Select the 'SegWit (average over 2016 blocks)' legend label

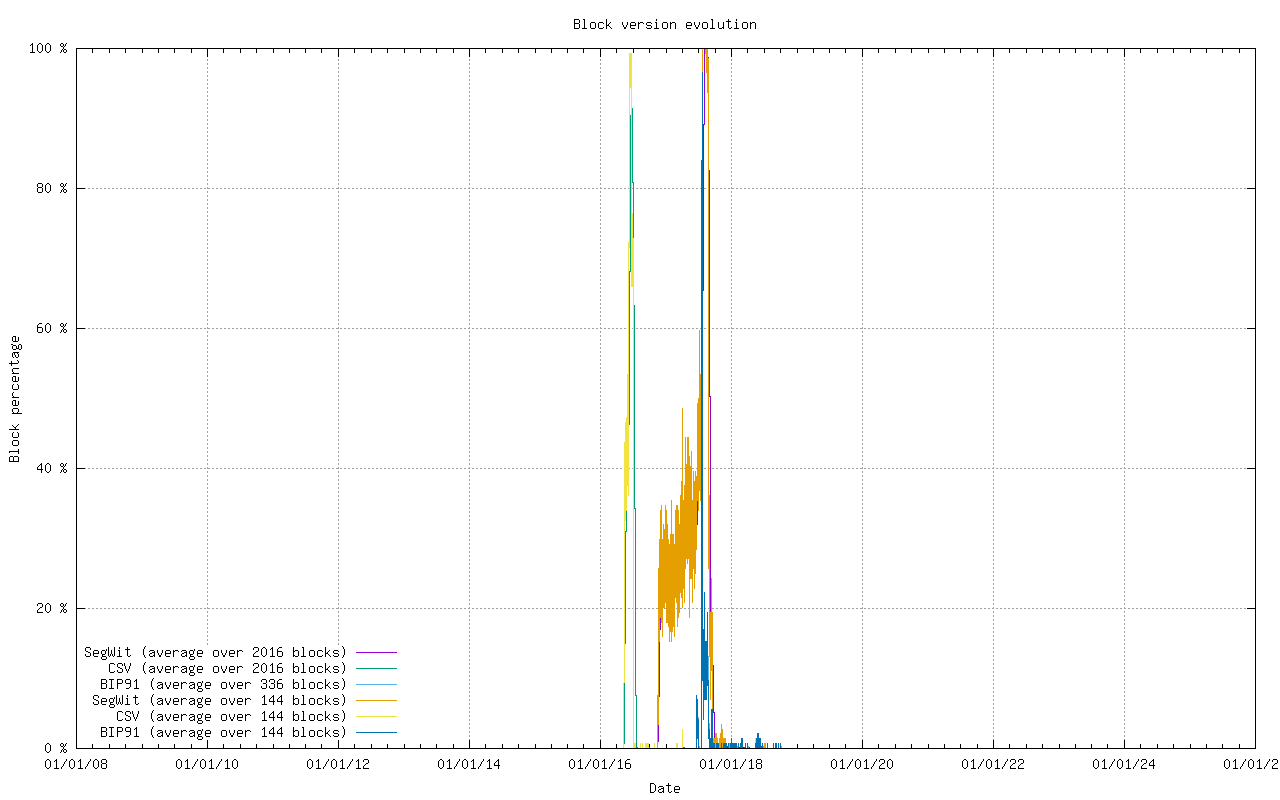(x=215, y=652)
